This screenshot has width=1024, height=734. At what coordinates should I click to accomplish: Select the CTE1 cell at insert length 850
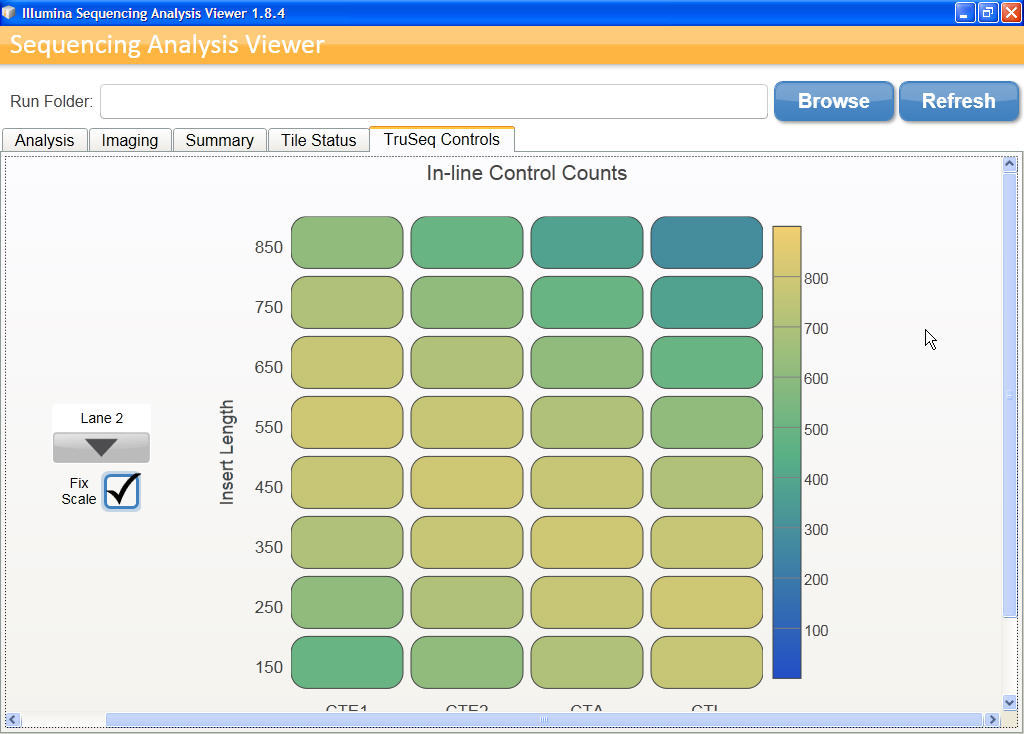347,242
